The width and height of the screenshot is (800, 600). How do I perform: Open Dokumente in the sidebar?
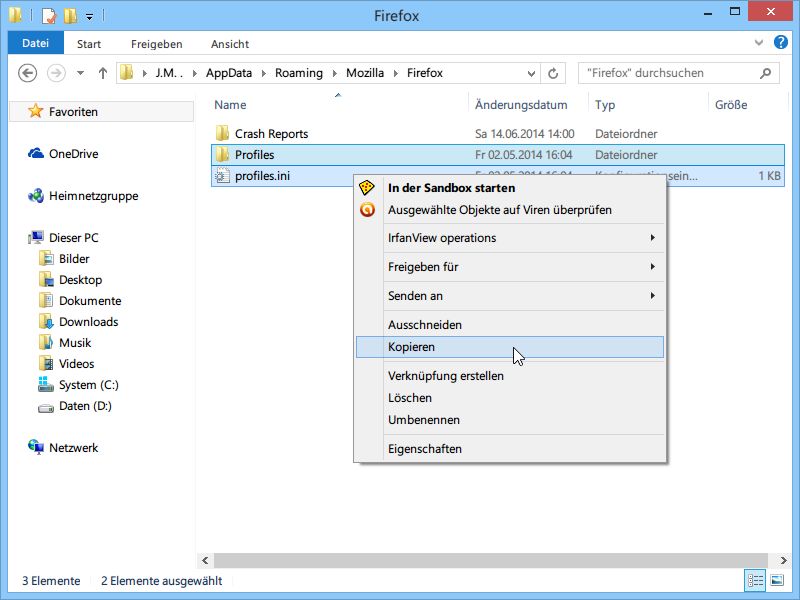90,301
